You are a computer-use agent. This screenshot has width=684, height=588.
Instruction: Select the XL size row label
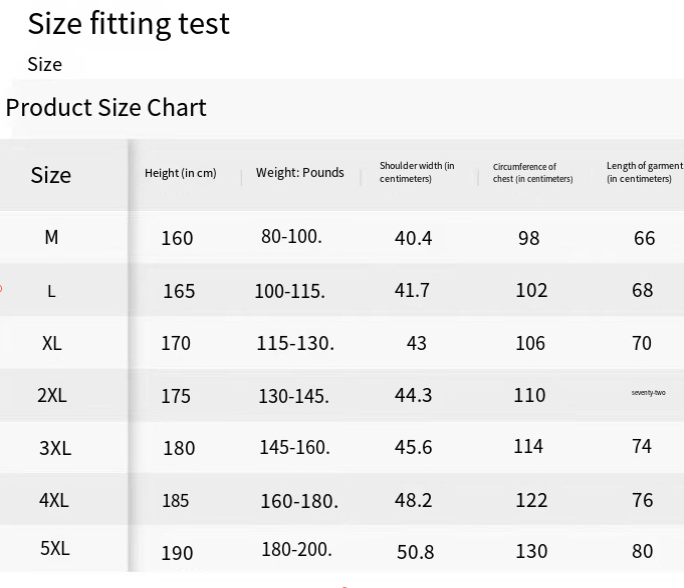[x=52, y=343]
